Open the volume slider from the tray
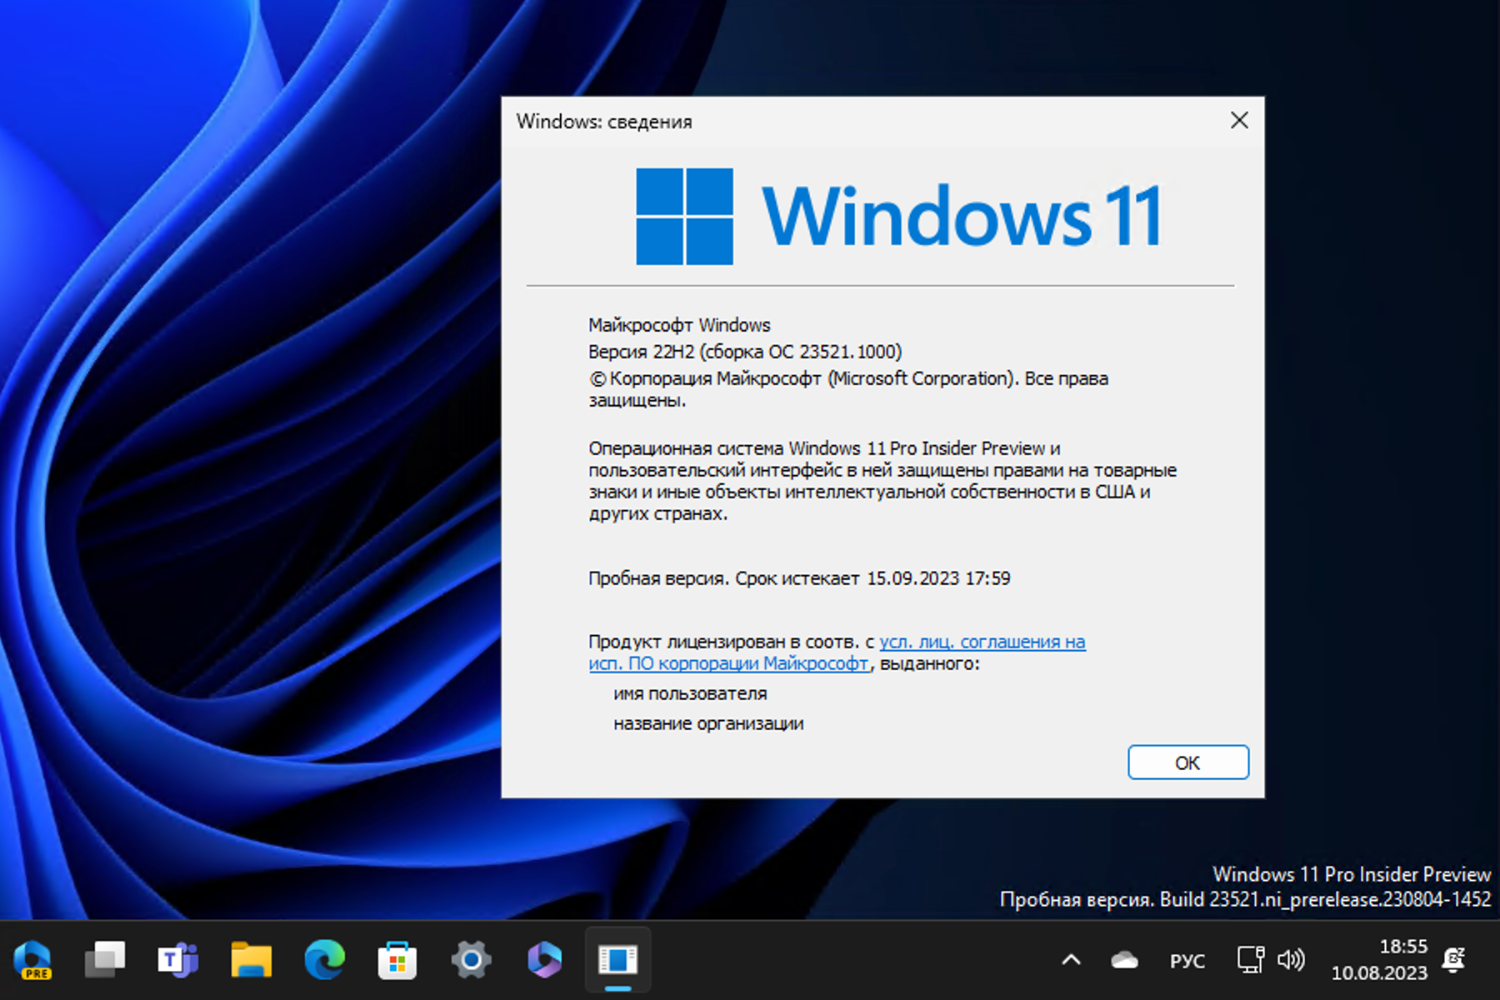1500x1000 pixels. [1292, 959]
